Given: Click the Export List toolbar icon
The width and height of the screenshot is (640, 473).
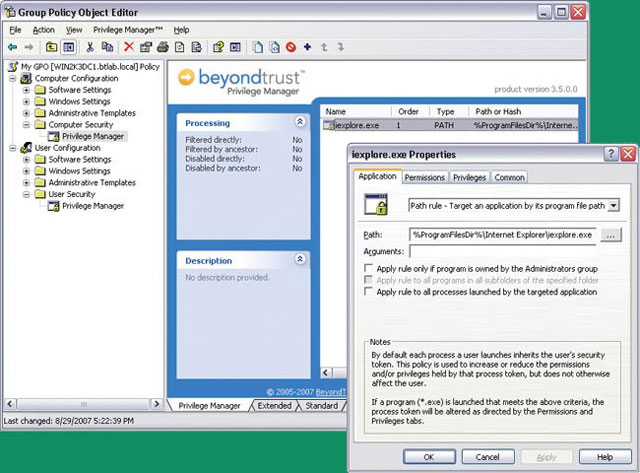Looking at the screenshot, I should (x=197, y=47).
